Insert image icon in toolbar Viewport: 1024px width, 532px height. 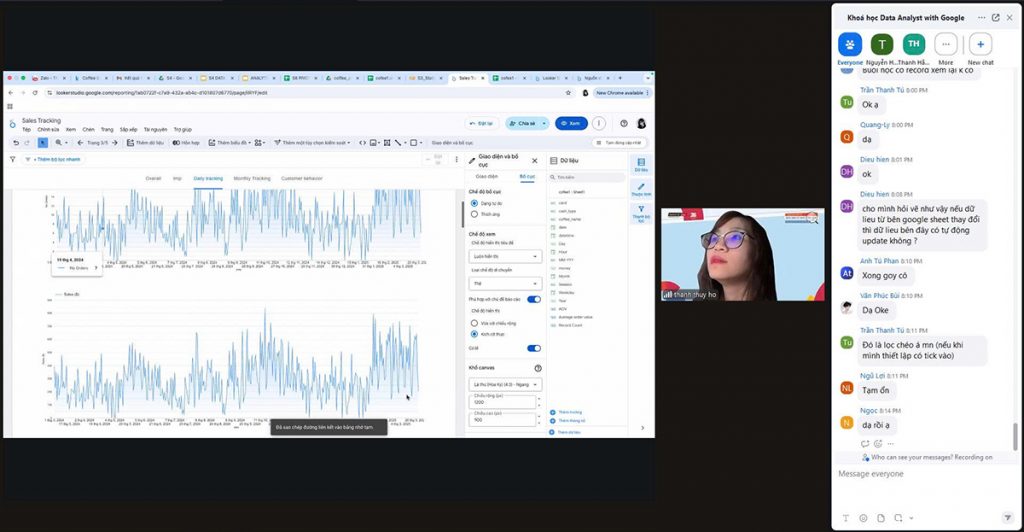point(373,142)
